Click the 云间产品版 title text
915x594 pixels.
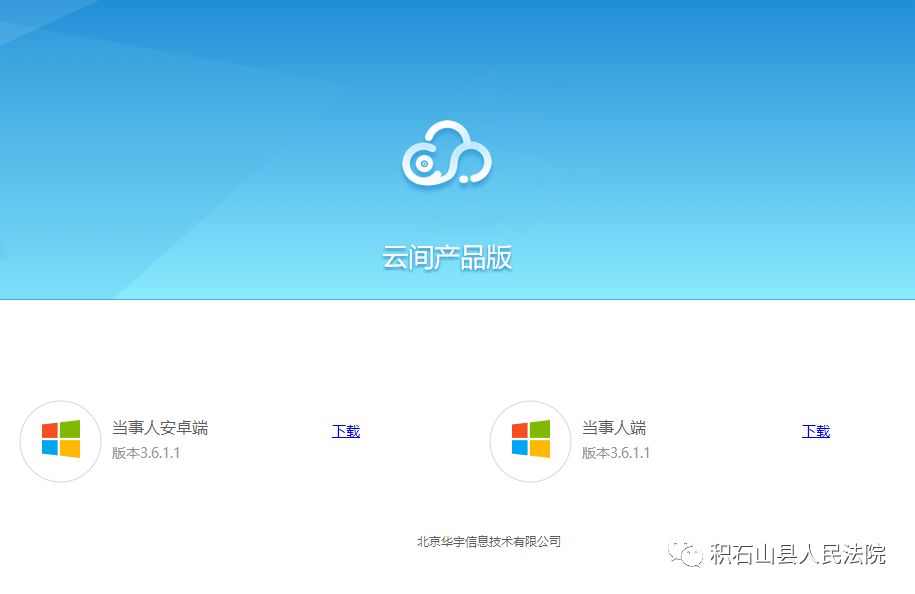click(447, 257)
